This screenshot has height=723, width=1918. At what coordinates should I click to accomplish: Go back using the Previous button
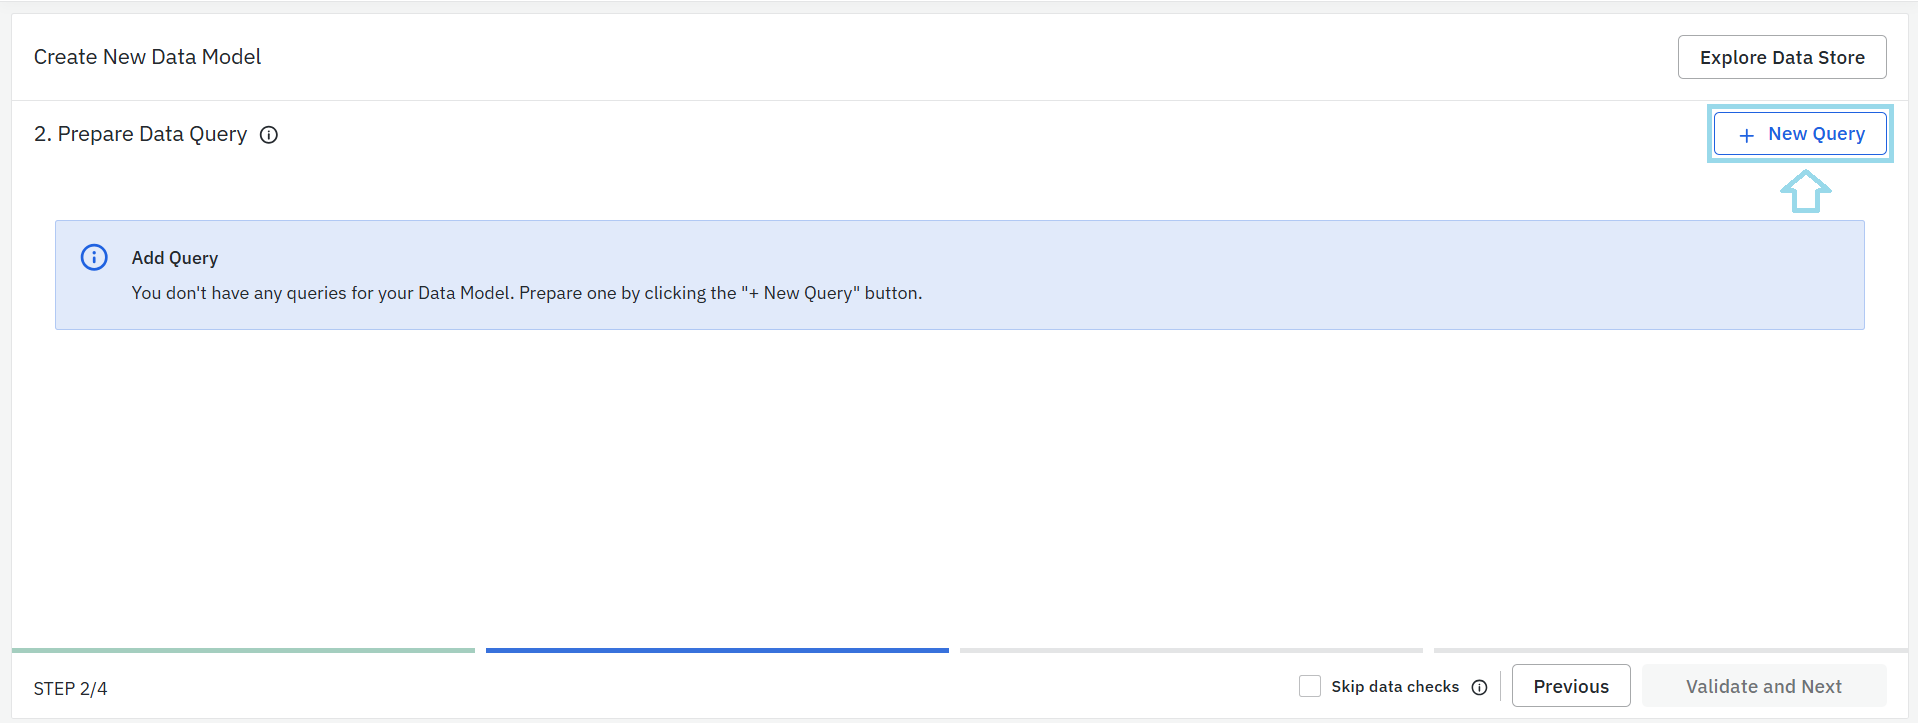[1570, 686]
